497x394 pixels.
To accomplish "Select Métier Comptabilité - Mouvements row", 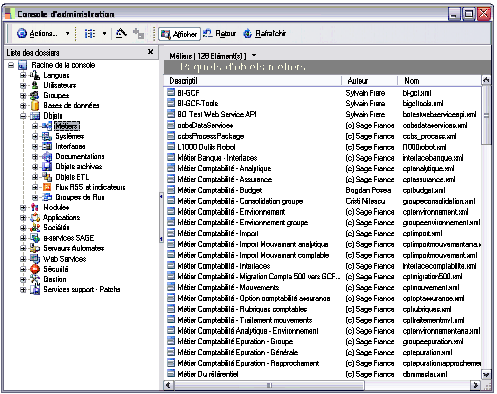I will point(323,287).
